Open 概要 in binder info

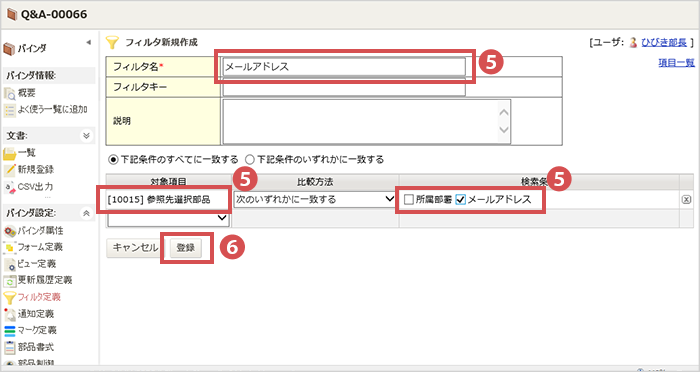[26, 92]
